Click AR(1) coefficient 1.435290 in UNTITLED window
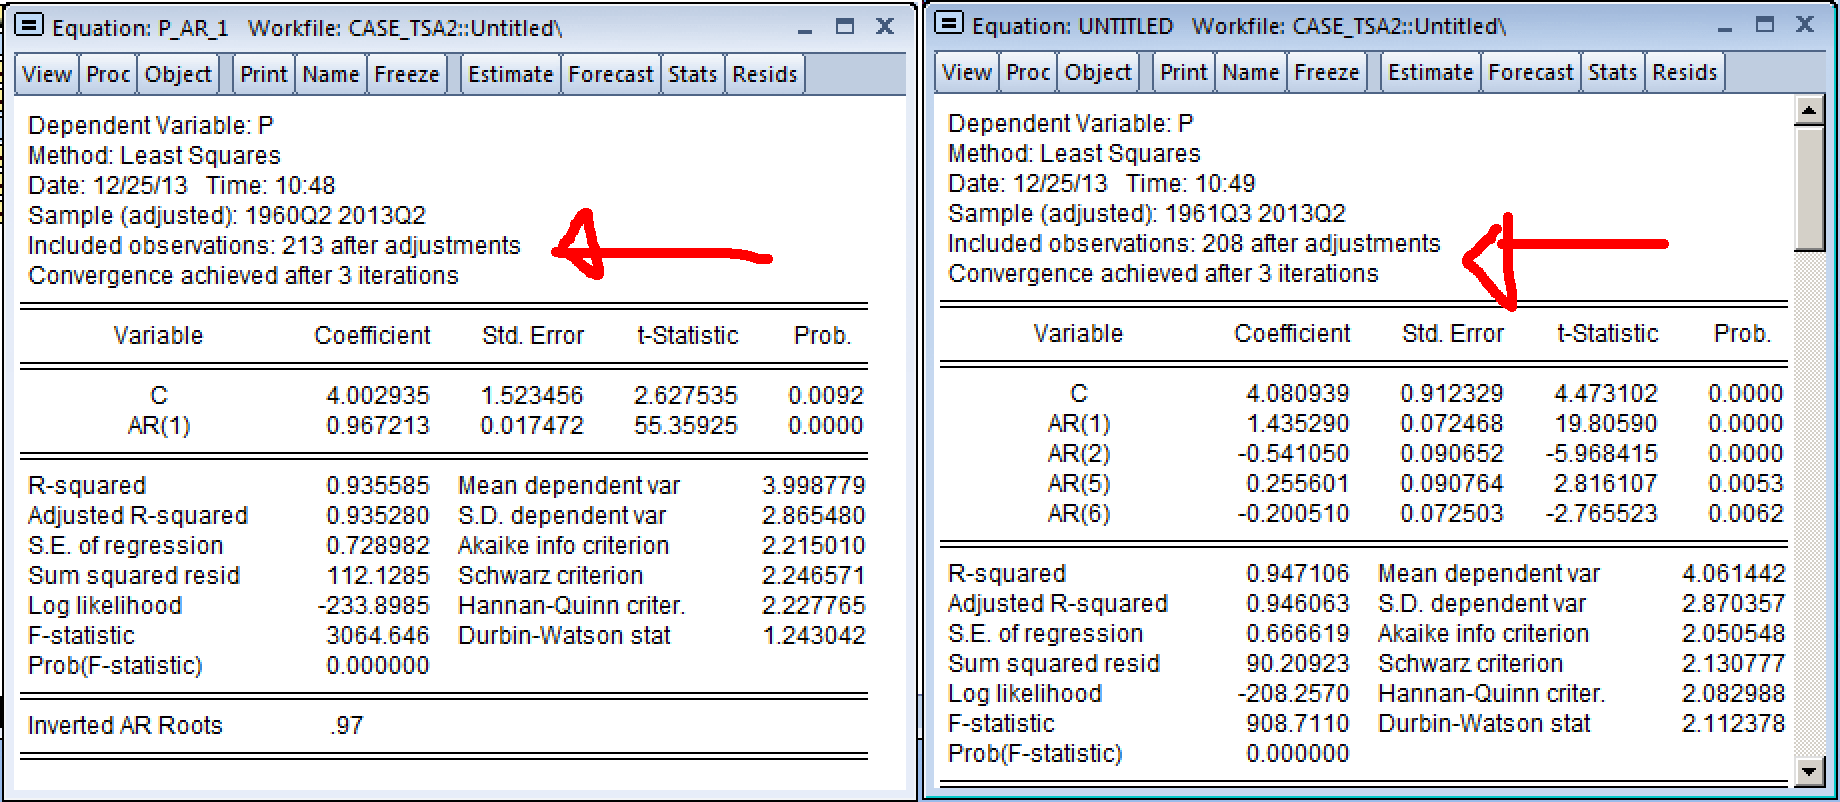The height and width of the screenshot is (802, 1840). click(1298, 424)
